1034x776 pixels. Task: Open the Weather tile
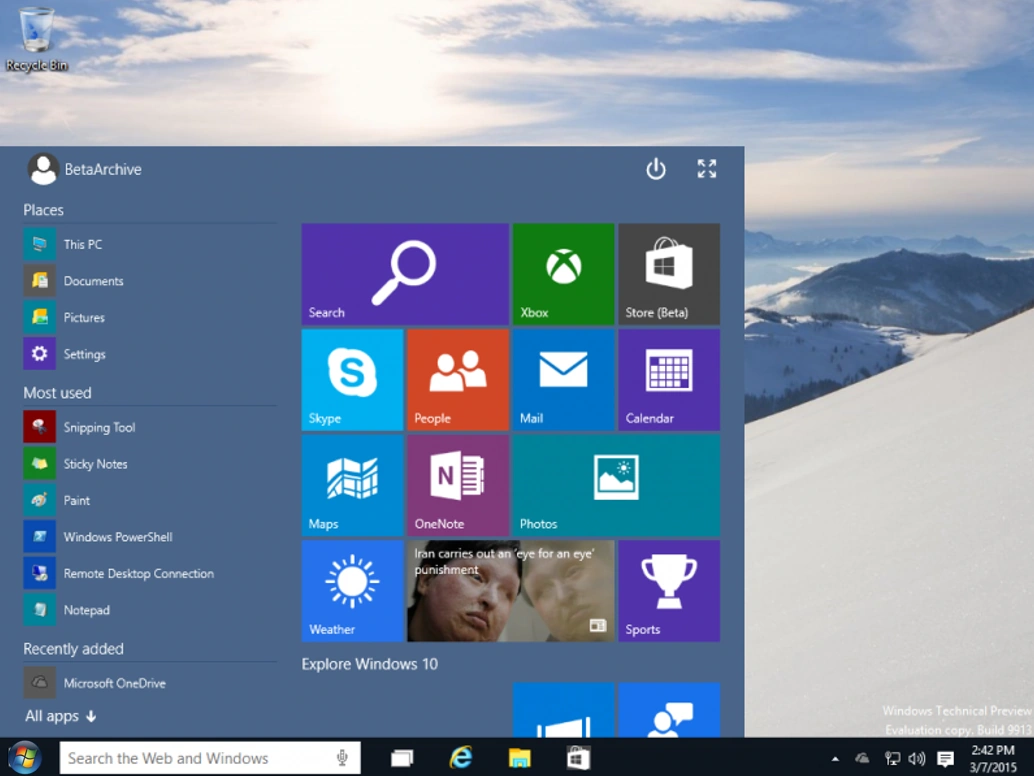pos(352,591)
